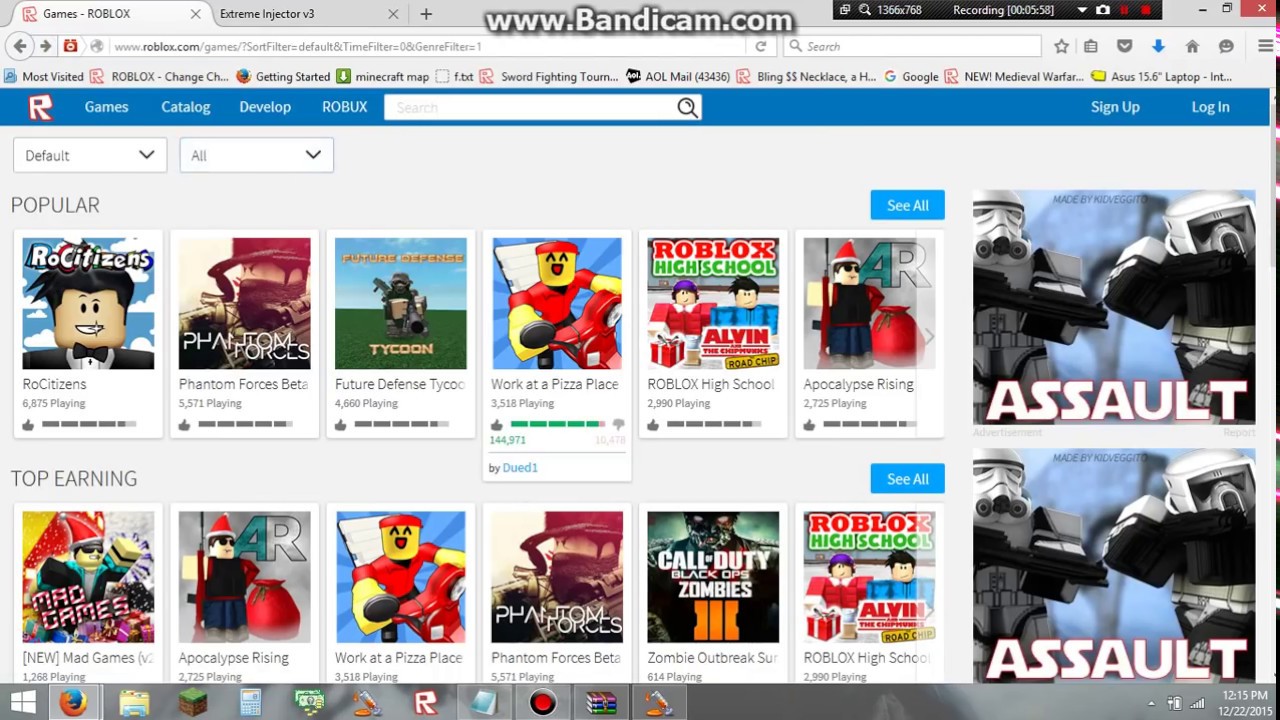Viewport: 1280px width, 720px height.
Task: Reload the page with the refresh icon
Action: (761, 46)
